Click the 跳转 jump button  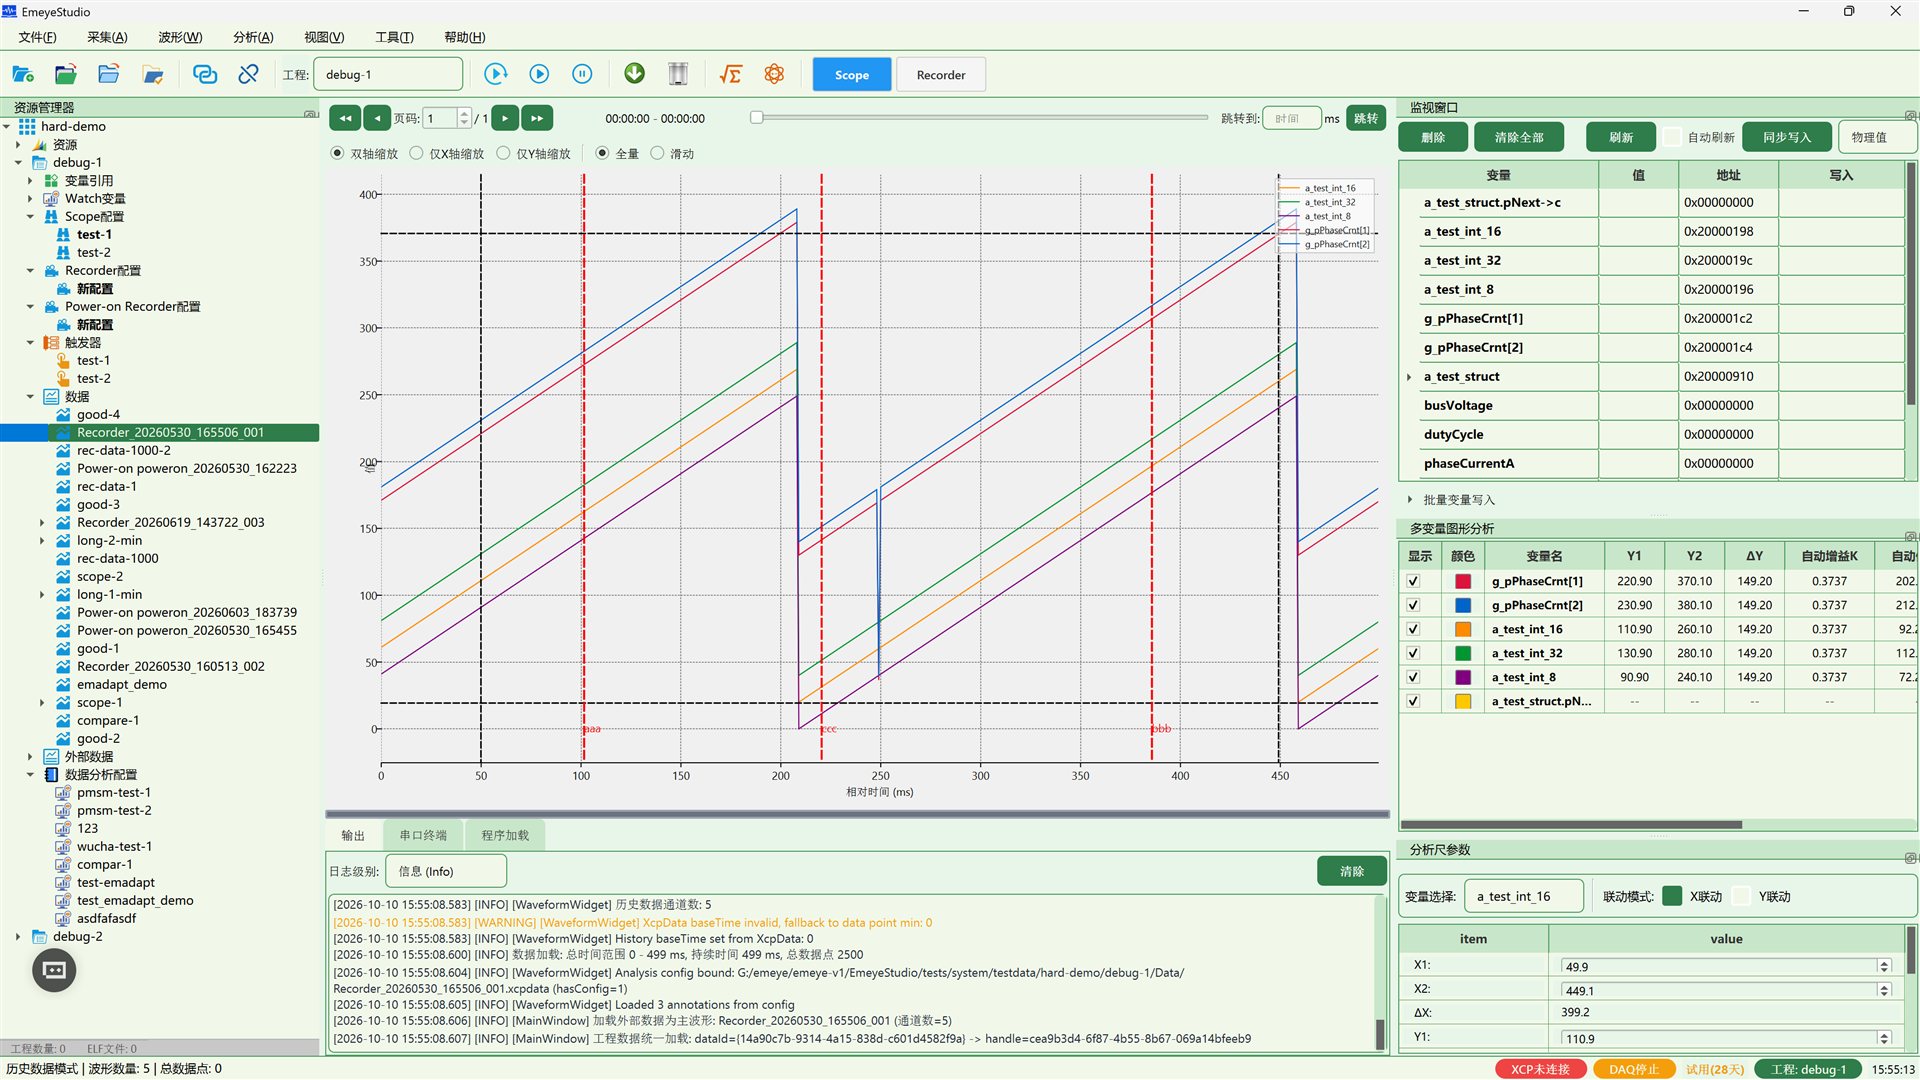click(1365, 118)
